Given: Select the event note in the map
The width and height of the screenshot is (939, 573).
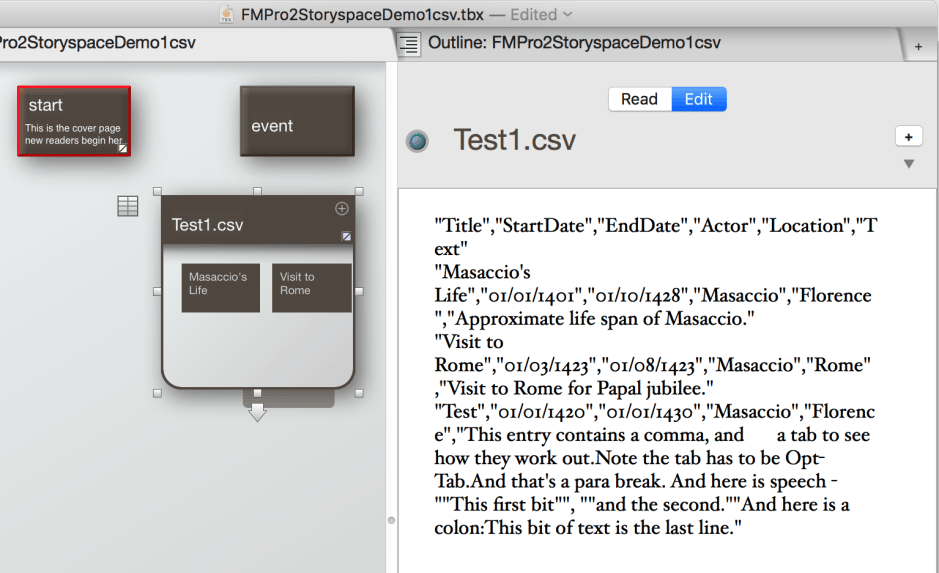Looking at the screenshot, I should coord(297,121).
